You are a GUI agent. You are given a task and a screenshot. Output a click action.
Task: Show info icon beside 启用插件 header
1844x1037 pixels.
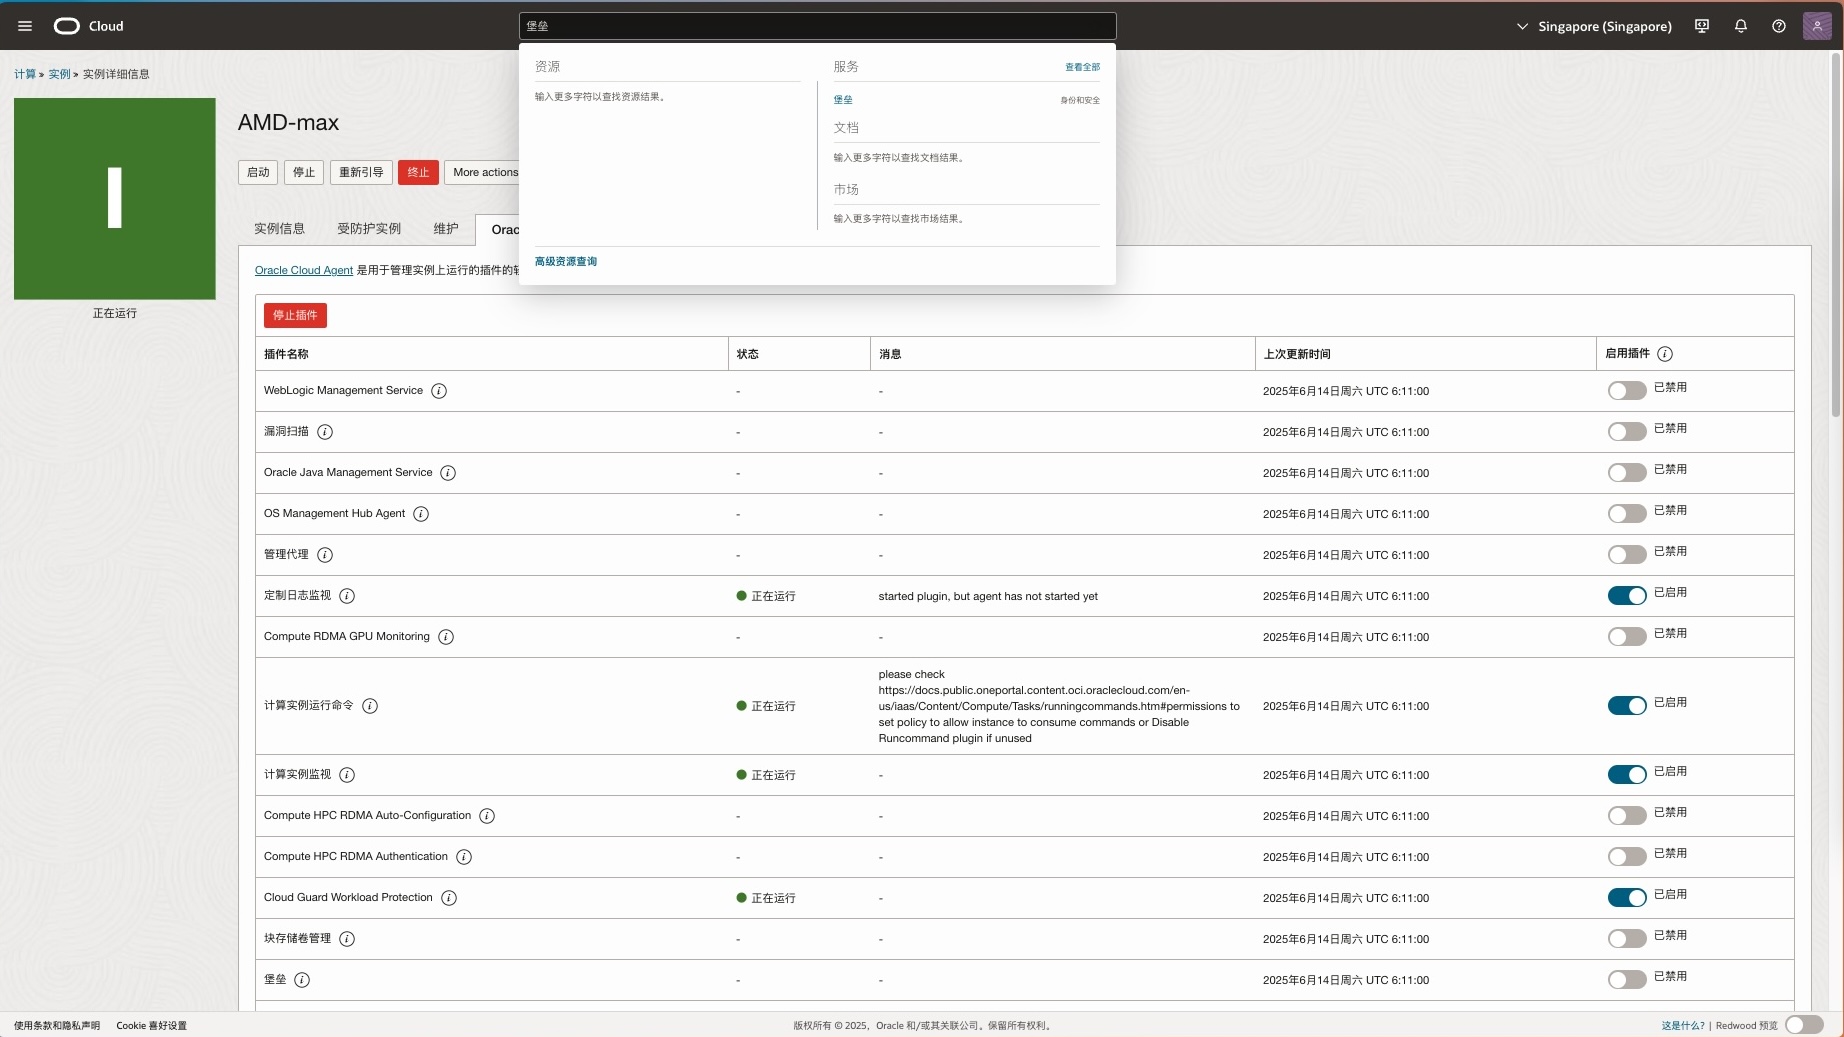(1665, 354)
